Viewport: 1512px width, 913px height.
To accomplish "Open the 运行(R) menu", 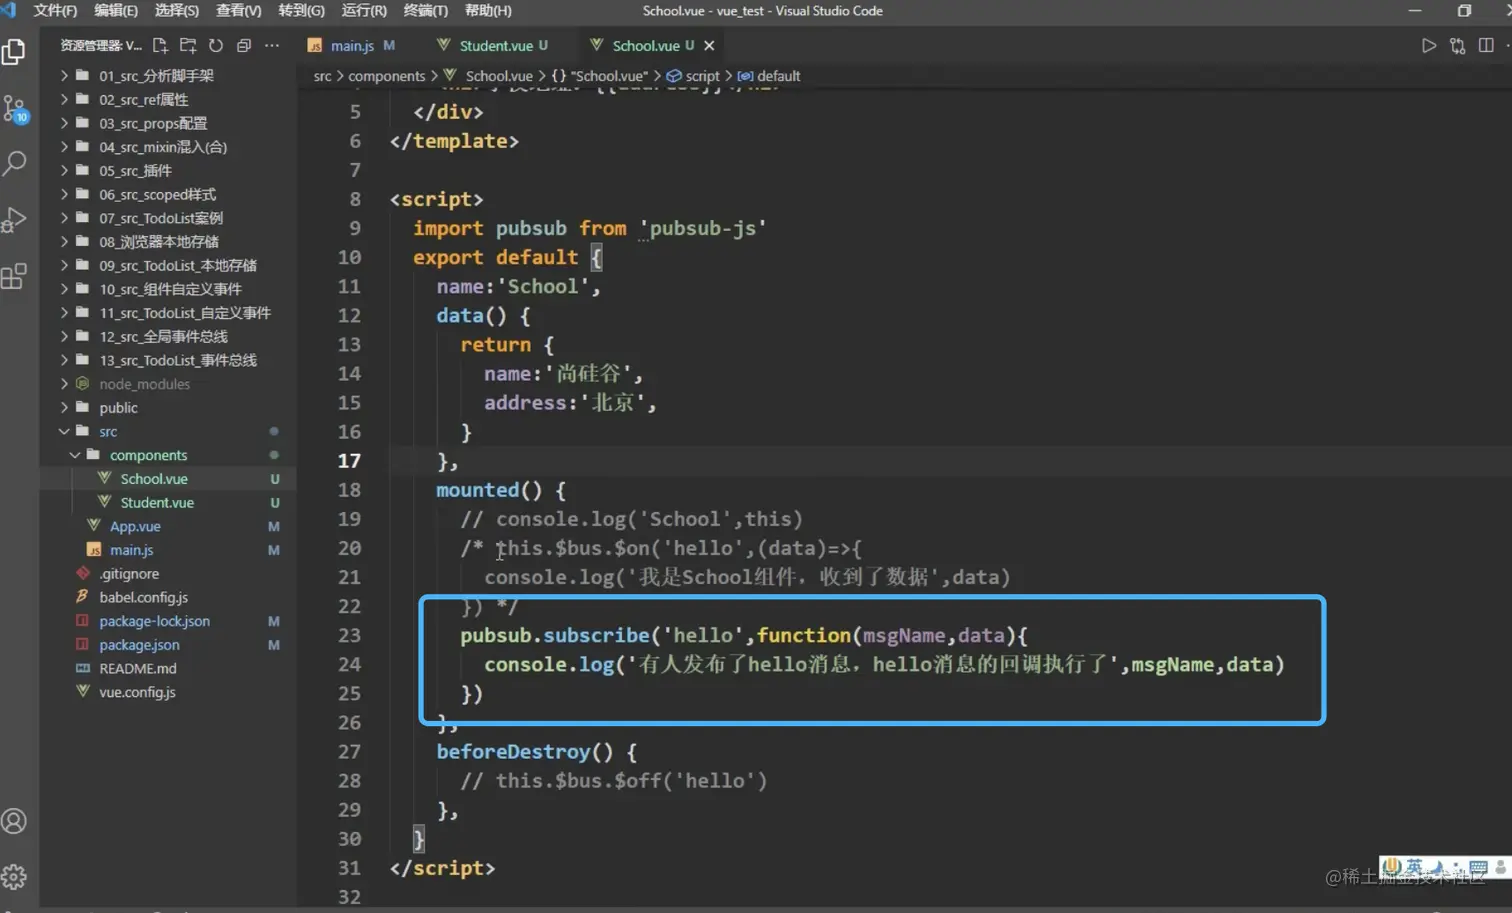I will click(364, 10).
